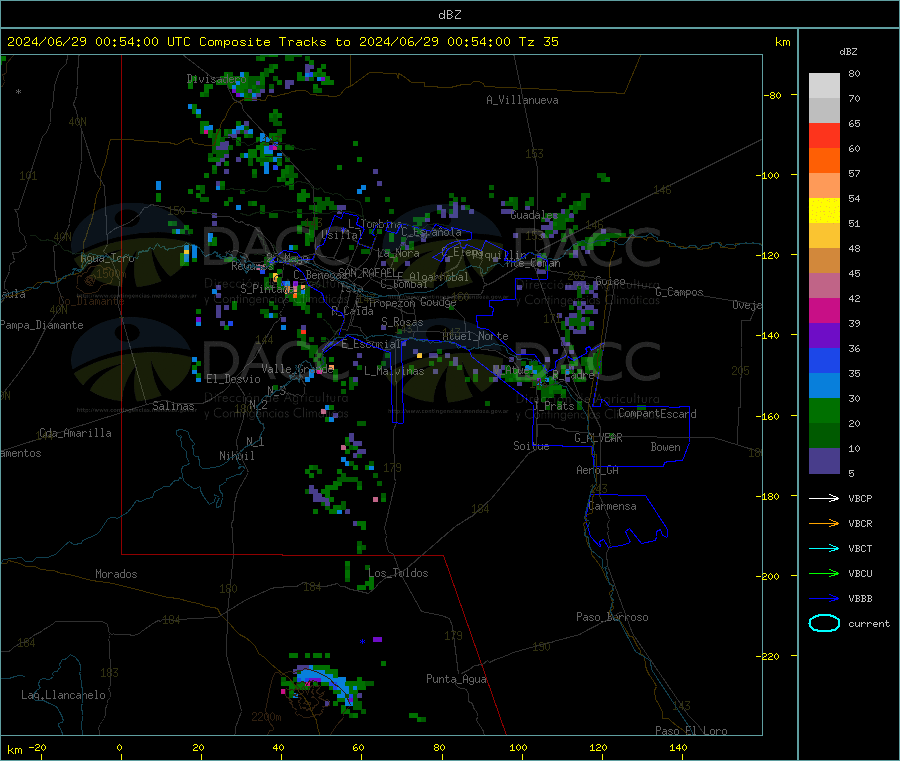This screenshot has height=761, width=900.
Task: Click the S_Rosas map label
Action: click(x=402, y=323)
